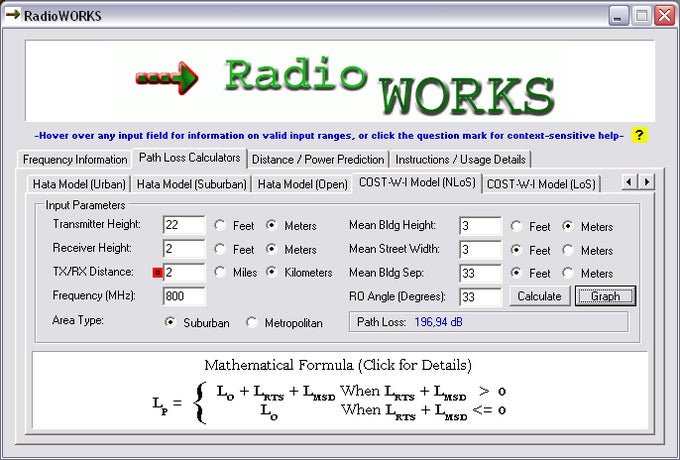This screenshot has width=680, height=460.
Task: Set Receiver Height unit to Feet
Action: [234, 249]
